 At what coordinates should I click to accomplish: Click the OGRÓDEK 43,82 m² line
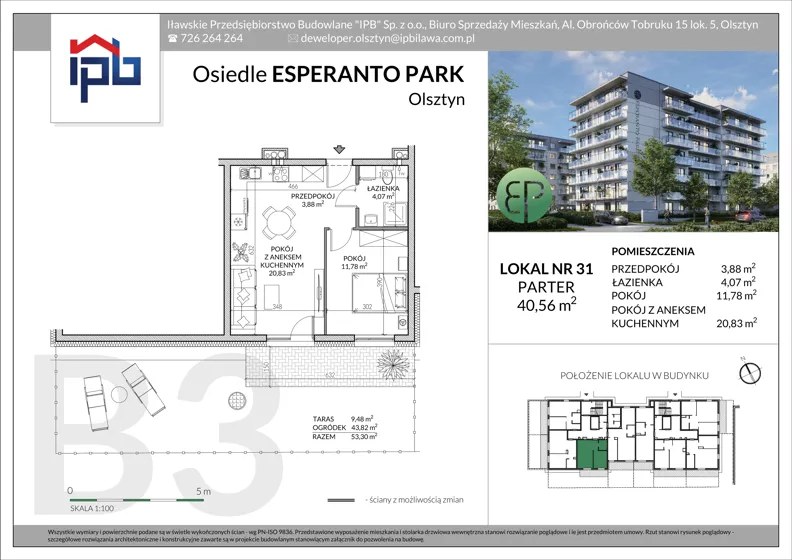[x=344, y=427]
